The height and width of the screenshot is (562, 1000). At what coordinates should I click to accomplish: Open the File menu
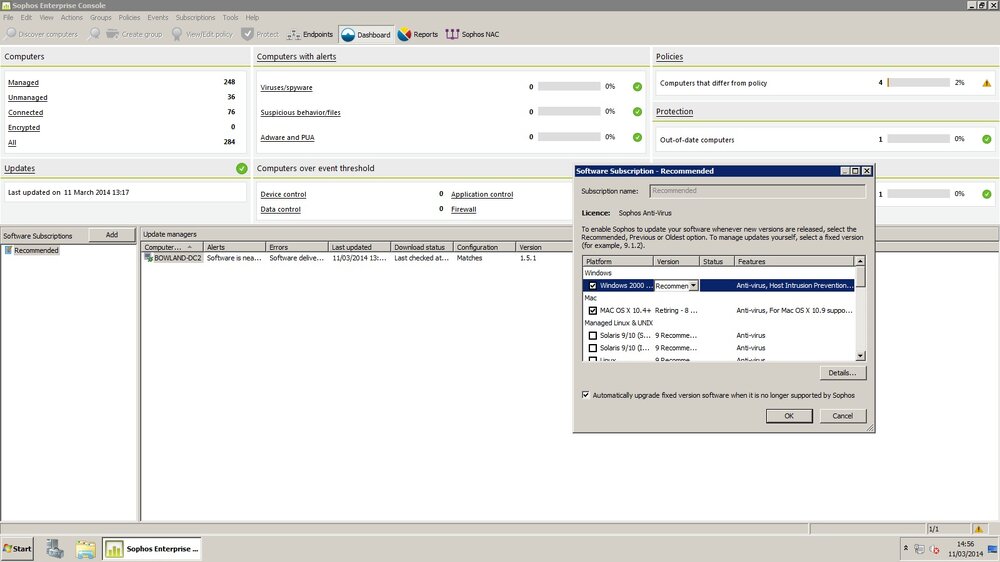point(8,17)
